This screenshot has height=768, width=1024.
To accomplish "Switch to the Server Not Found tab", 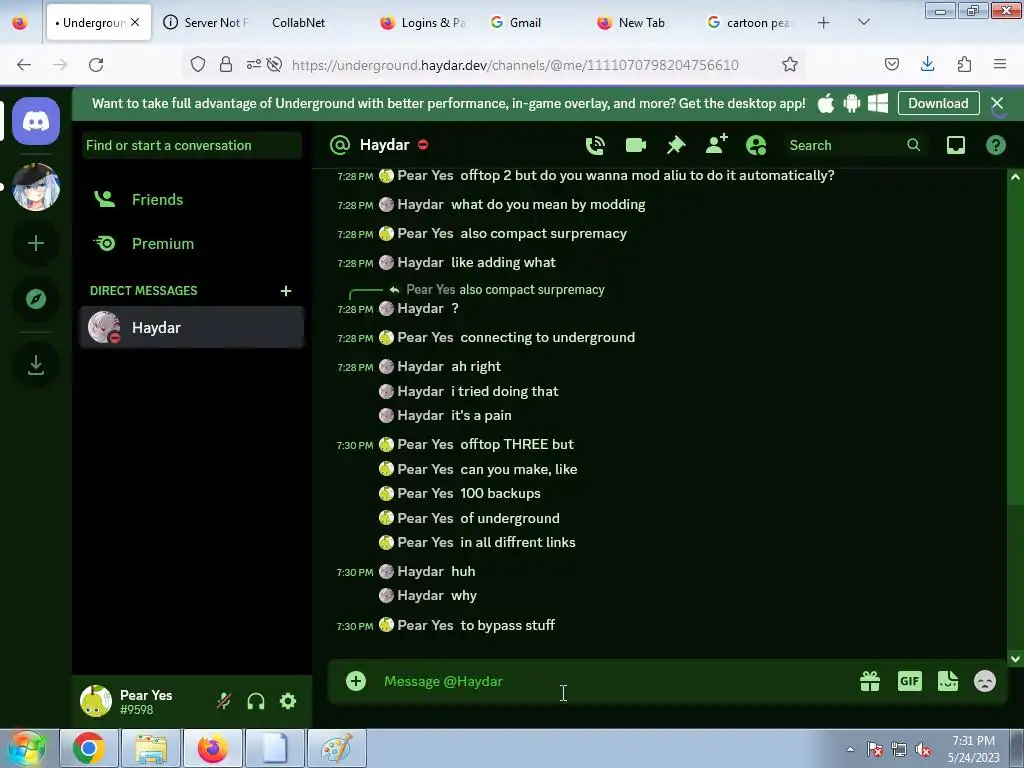I will [207, 22].
